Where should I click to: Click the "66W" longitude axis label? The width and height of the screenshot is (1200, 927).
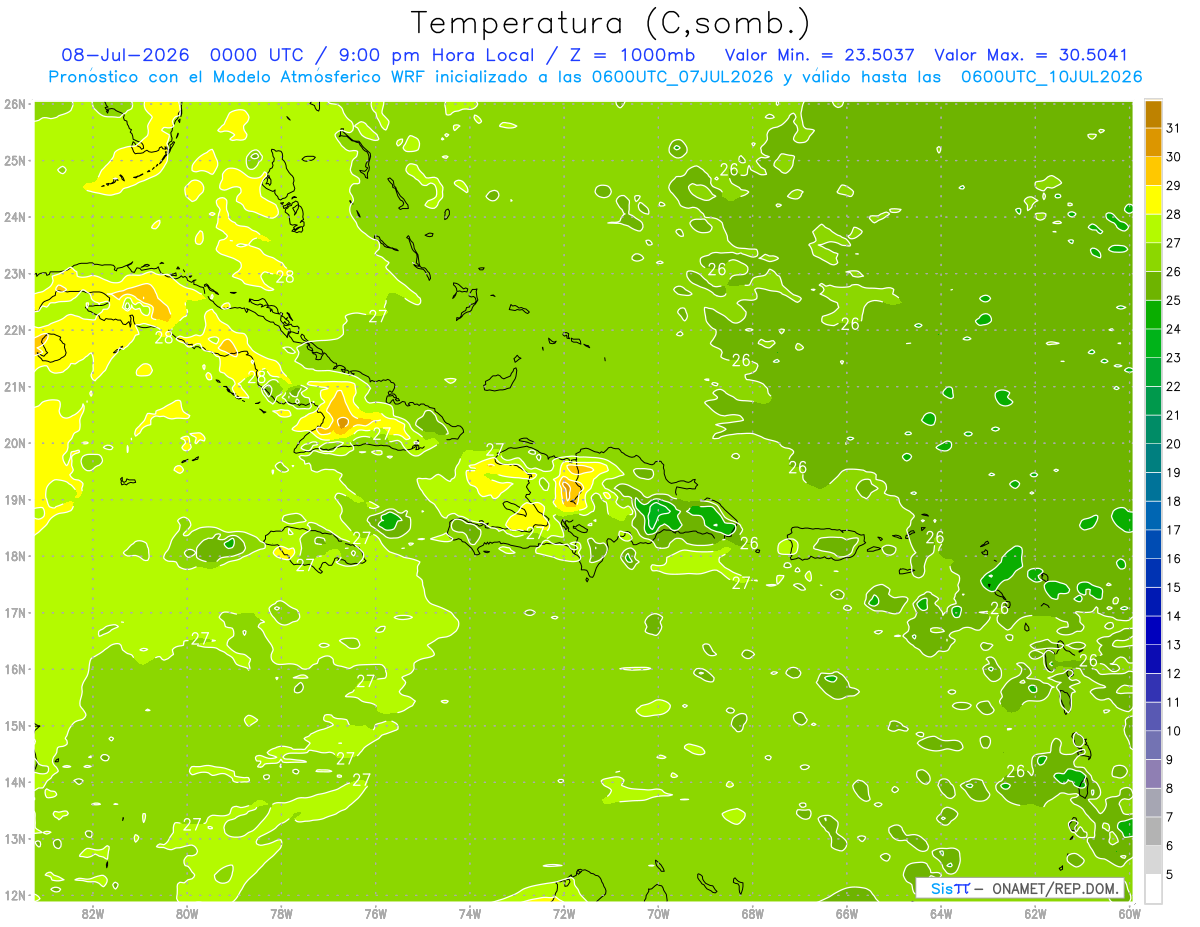pyautogui.click(x=847, y=913)
